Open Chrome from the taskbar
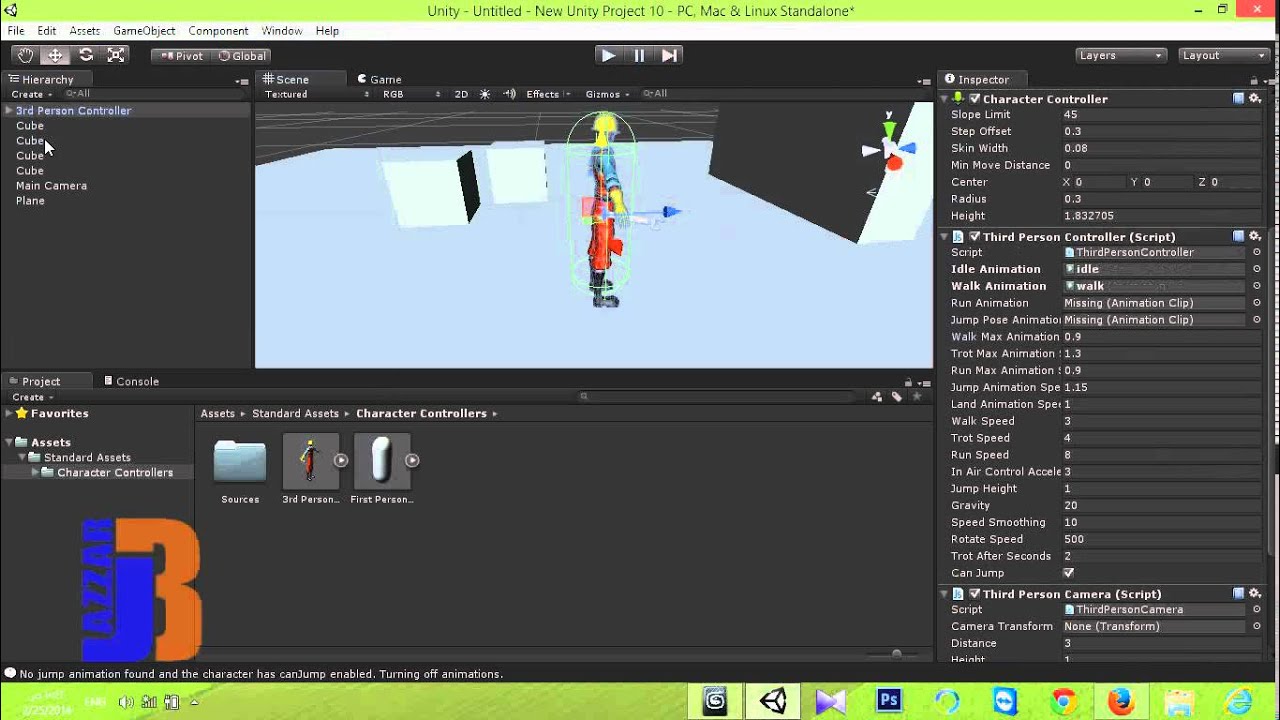This screenshot has height=720, width=1280. (x=1063, y=701)
